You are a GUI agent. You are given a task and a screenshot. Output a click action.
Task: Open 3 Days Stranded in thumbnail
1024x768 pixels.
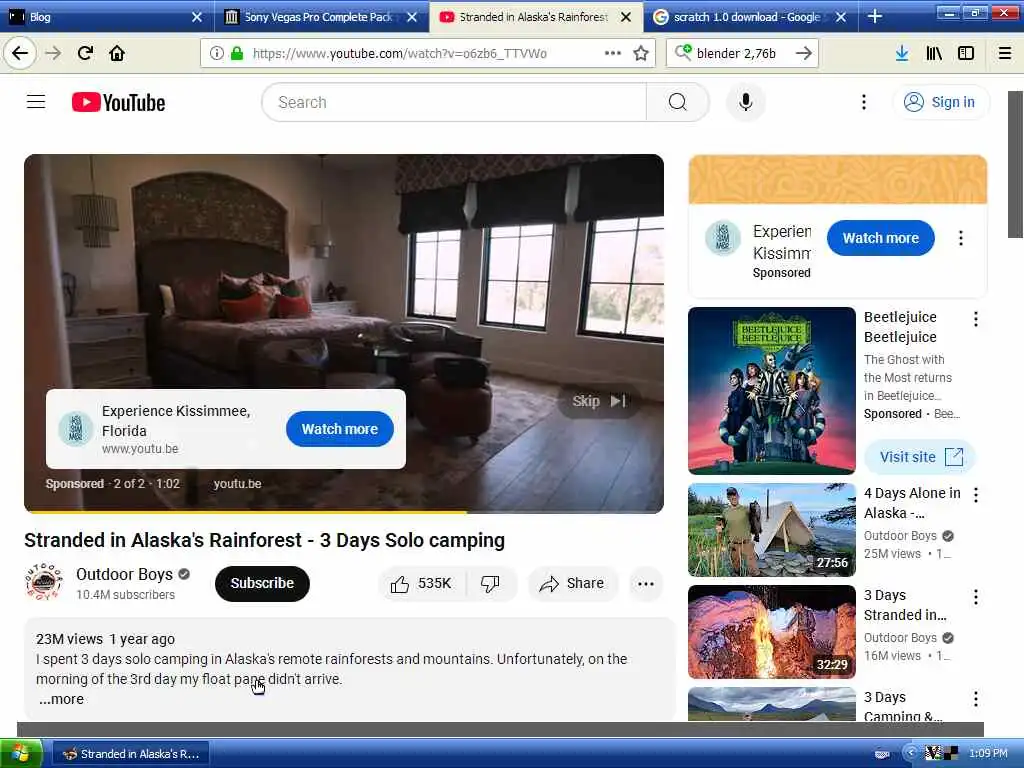pos(771,632)
